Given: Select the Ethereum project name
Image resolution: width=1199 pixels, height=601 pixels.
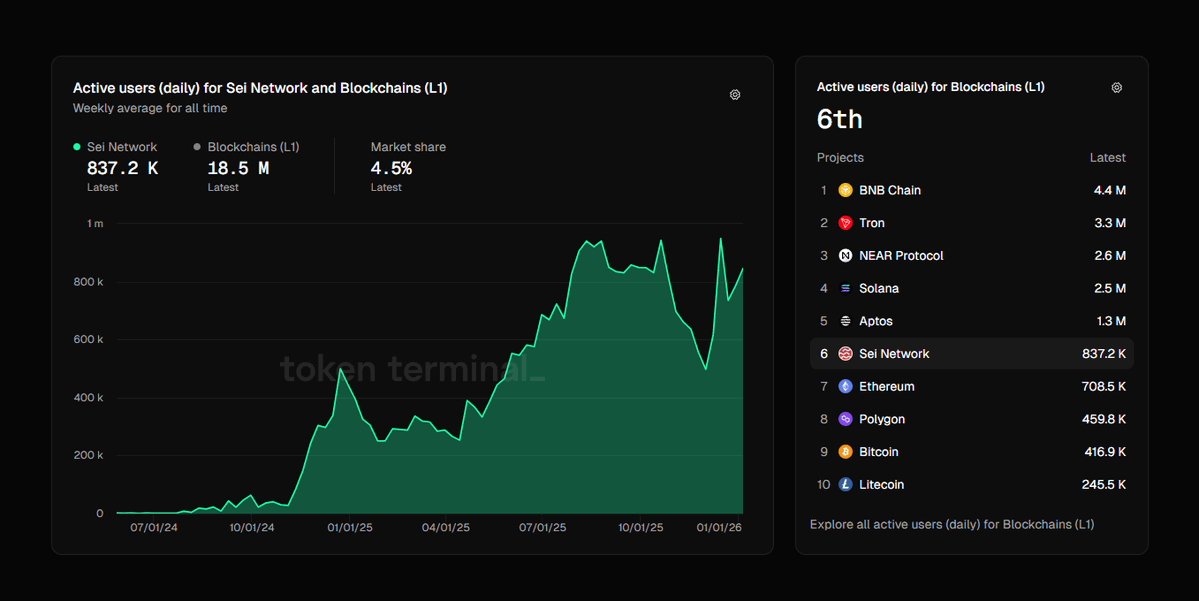Looking at the screenshot, I should pyautogui.click(x=886, y=387).
